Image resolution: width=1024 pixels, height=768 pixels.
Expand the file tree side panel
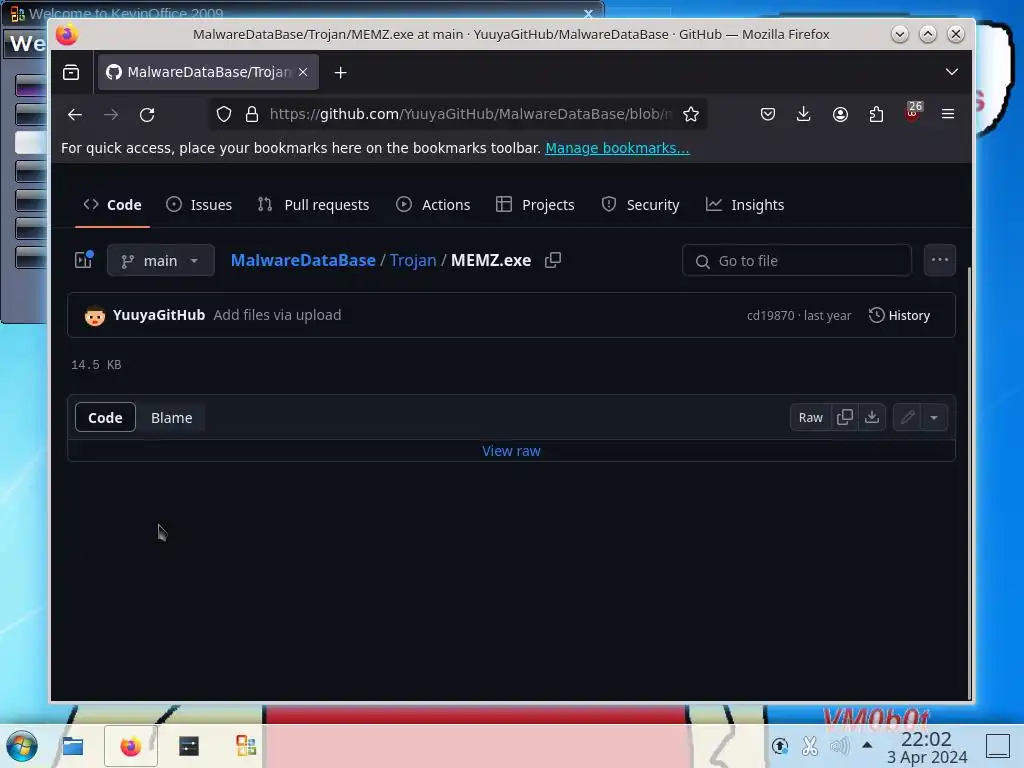coord(84,260)
